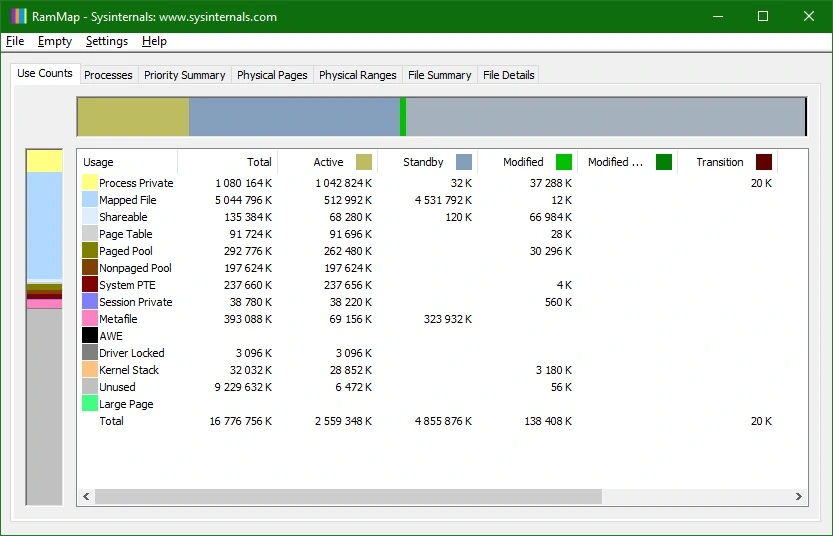Switch to the File Details tab
833x536 pixels.
click(508, 75)
